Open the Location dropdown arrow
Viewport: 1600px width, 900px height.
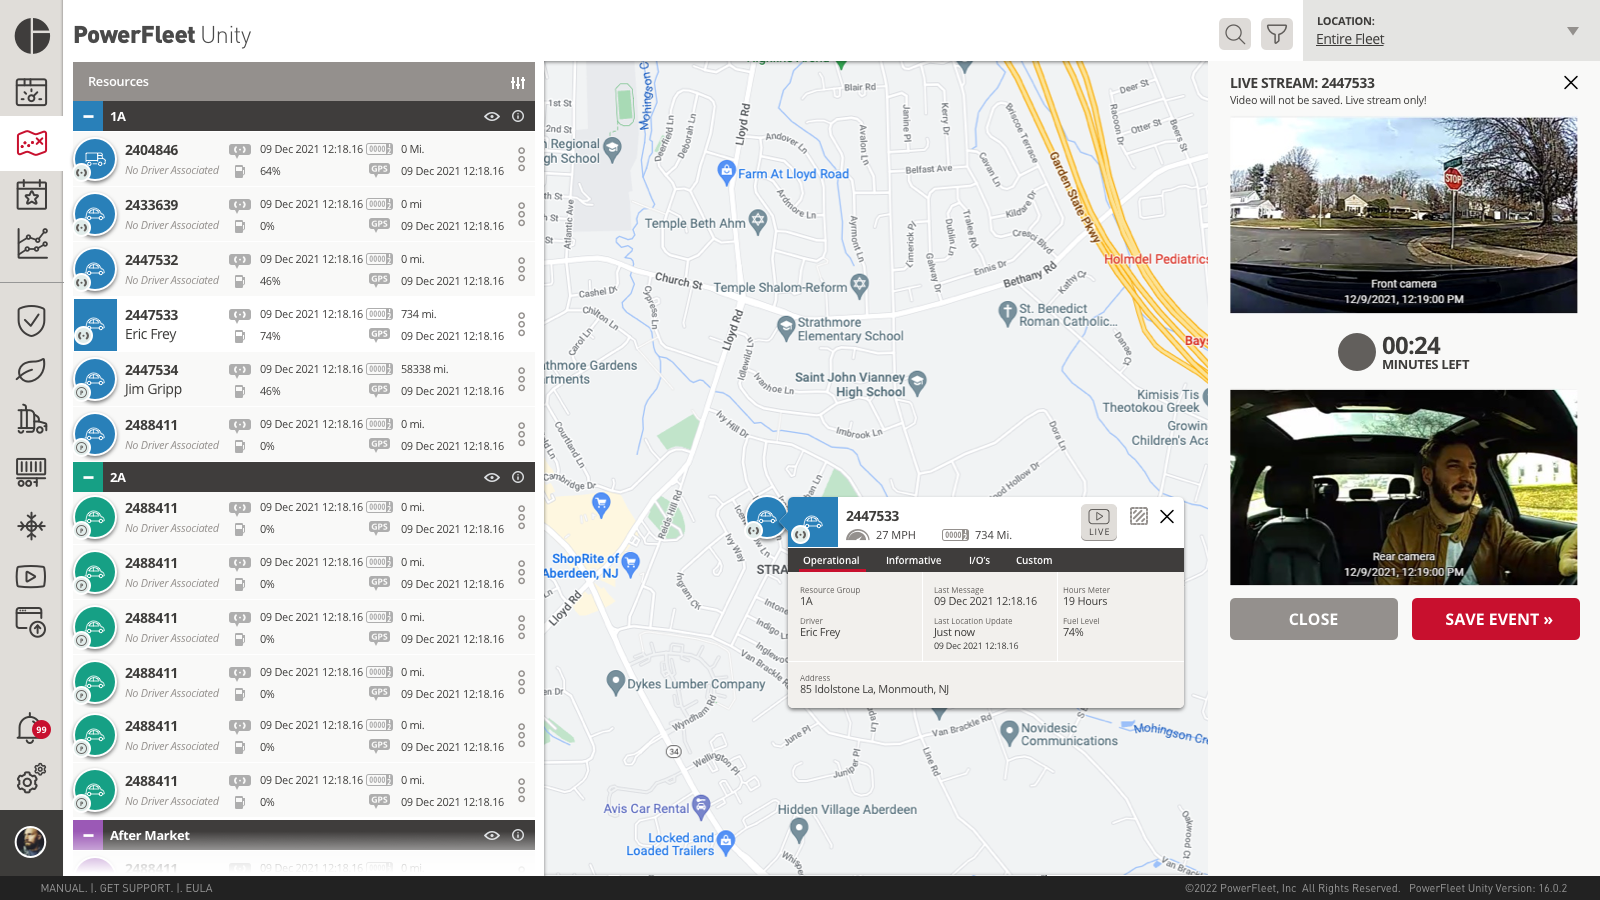pos(1573,31)
